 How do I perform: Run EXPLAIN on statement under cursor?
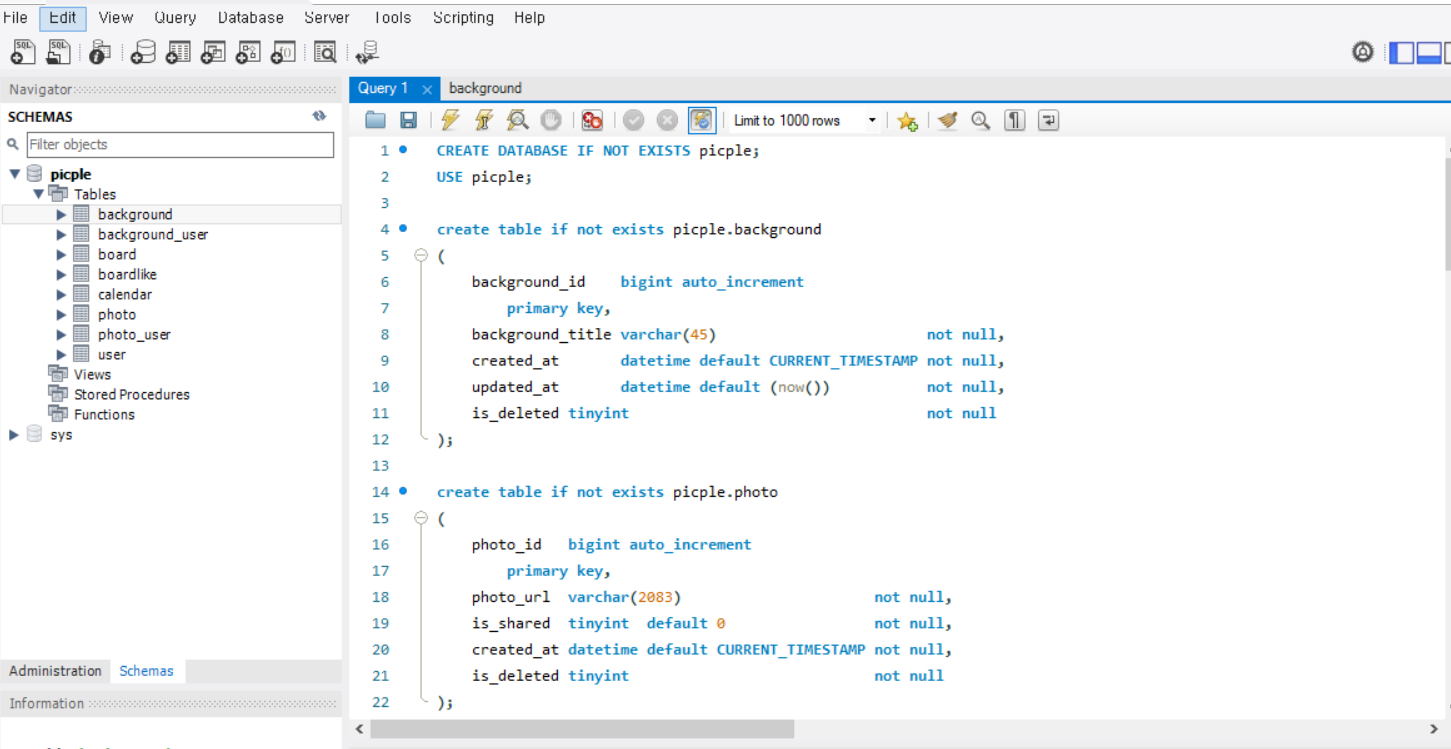pos(517,121)
